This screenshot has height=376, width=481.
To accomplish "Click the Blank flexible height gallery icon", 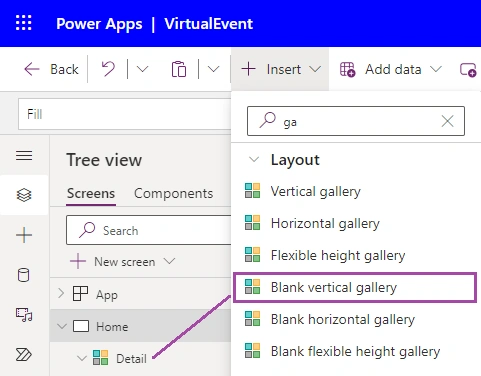I will 252,351.
